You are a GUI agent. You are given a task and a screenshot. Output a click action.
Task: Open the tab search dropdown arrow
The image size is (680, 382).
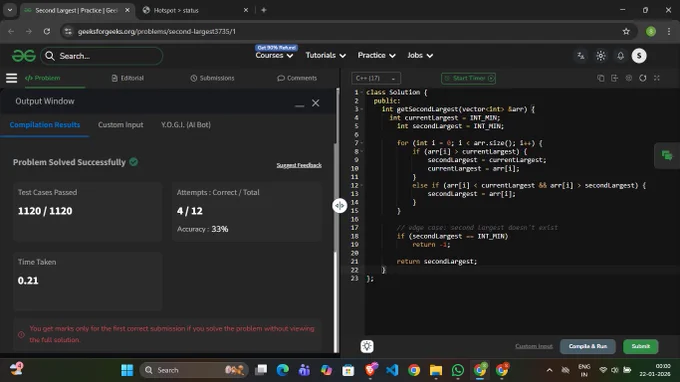coord(10,10)
